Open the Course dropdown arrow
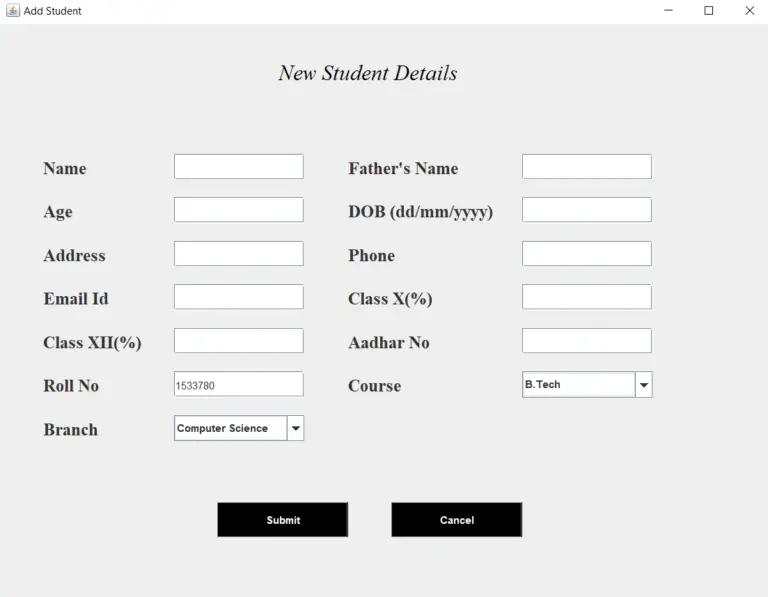This screenshot has height=597, width=768. pos(643,385)
